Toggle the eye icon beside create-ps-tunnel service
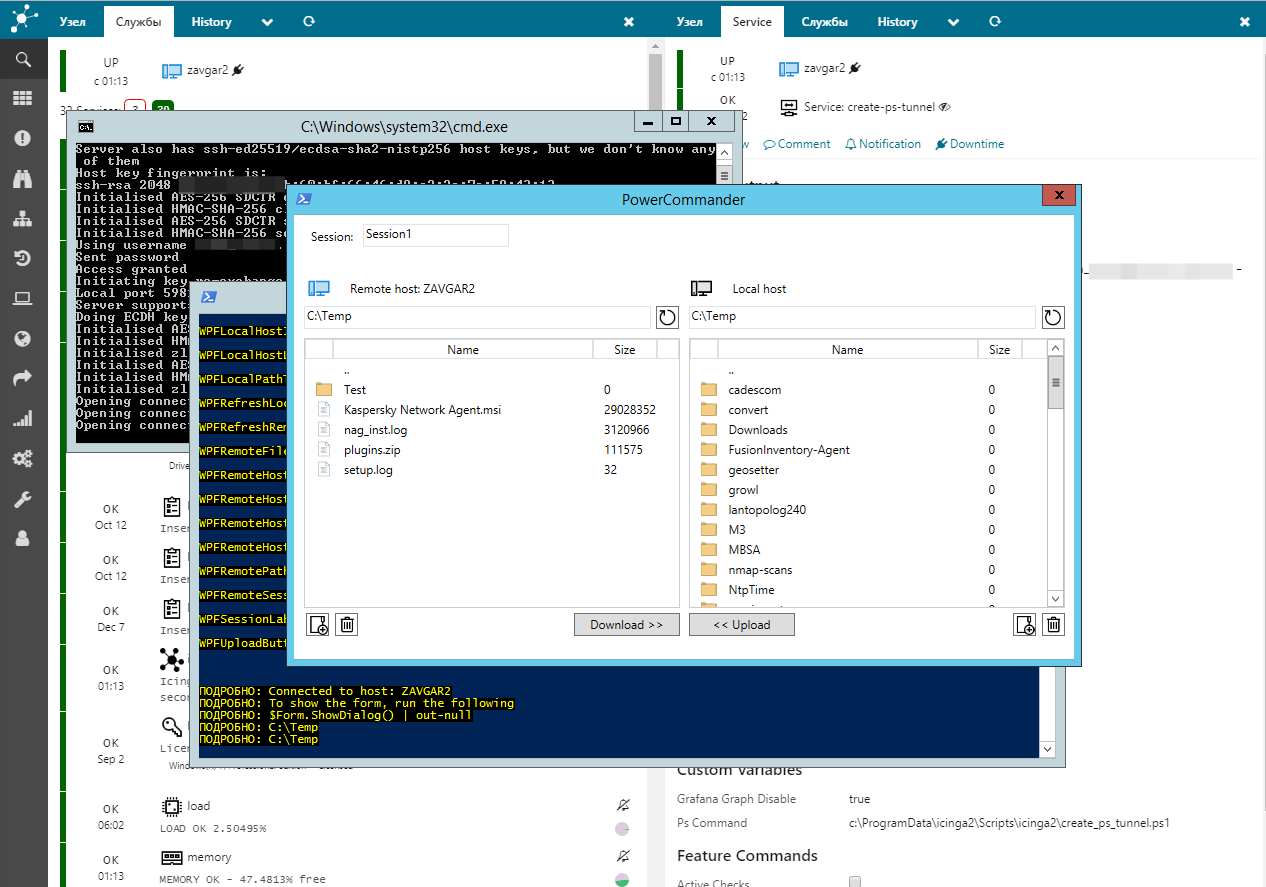Viewport: 1266px width, 887px height. 945,107
